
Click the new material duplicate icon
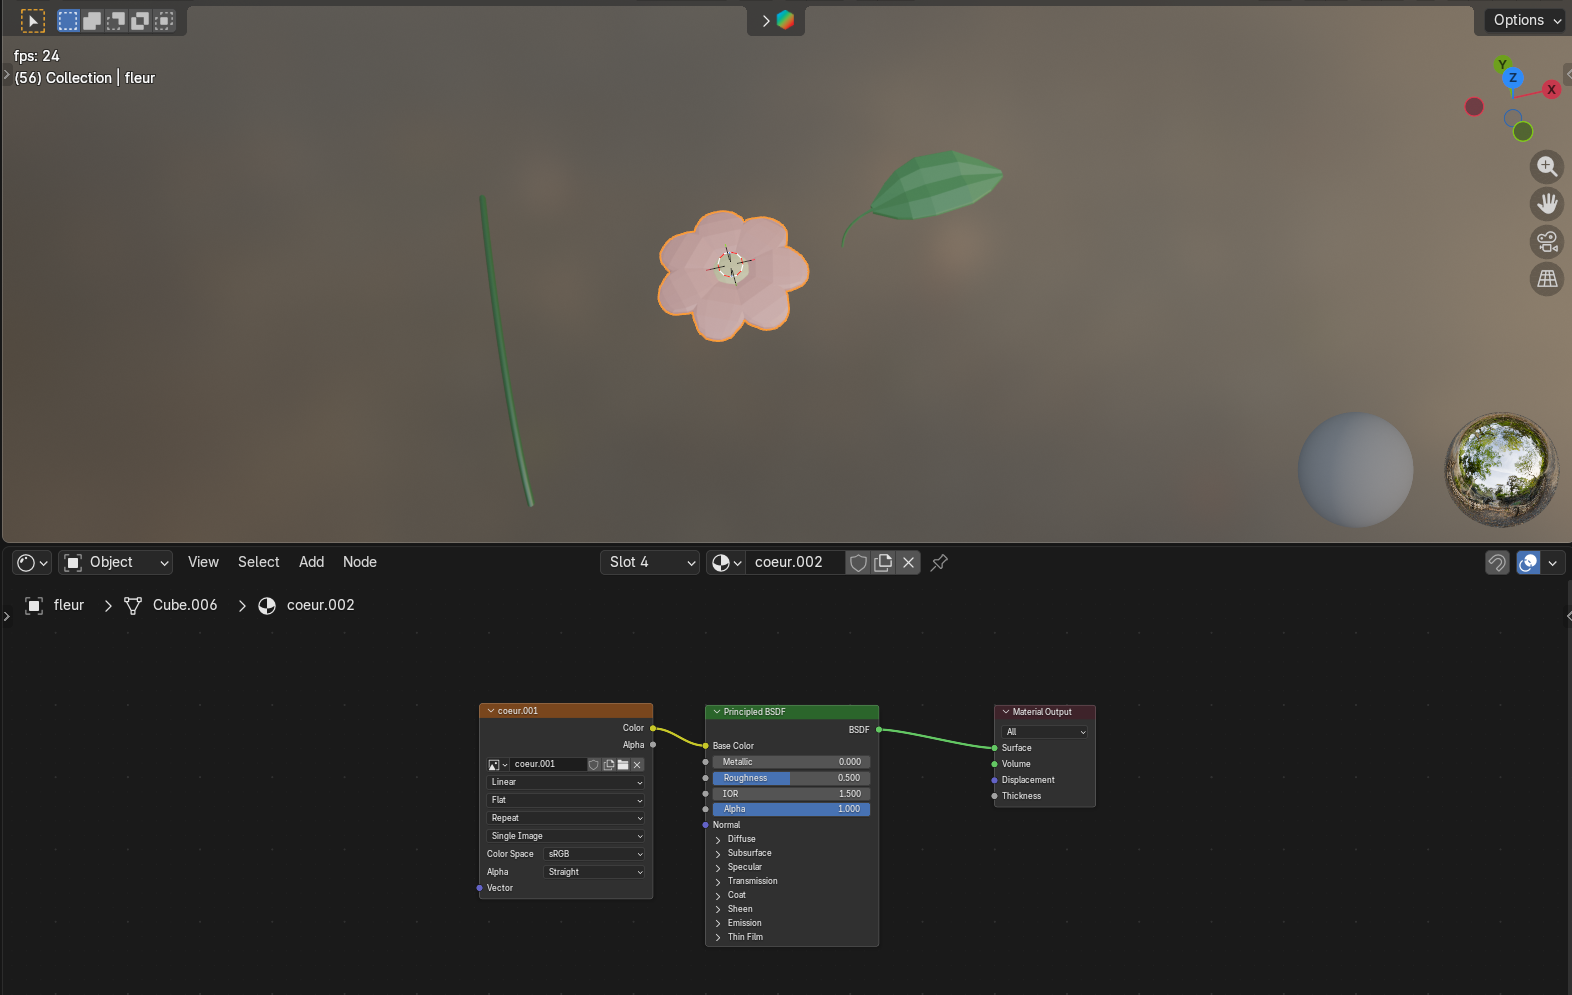(x=883, y=563)
